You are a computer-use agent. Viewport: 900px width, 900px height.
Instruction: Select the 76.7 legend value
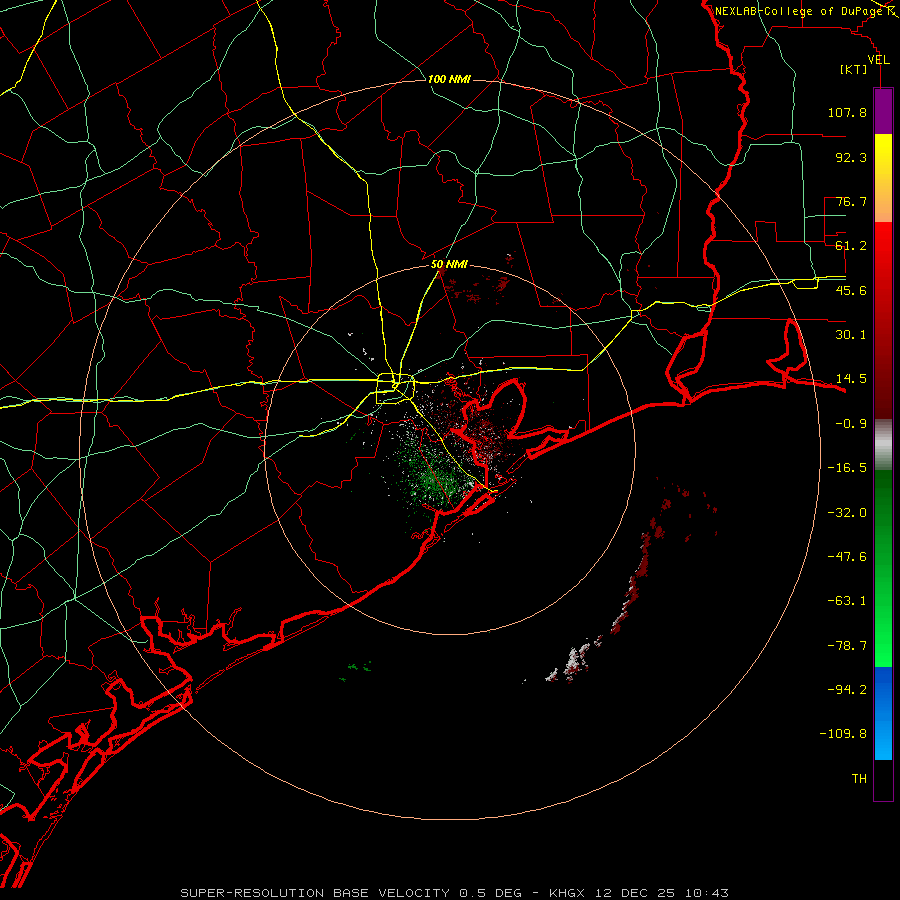click(851, 201)
